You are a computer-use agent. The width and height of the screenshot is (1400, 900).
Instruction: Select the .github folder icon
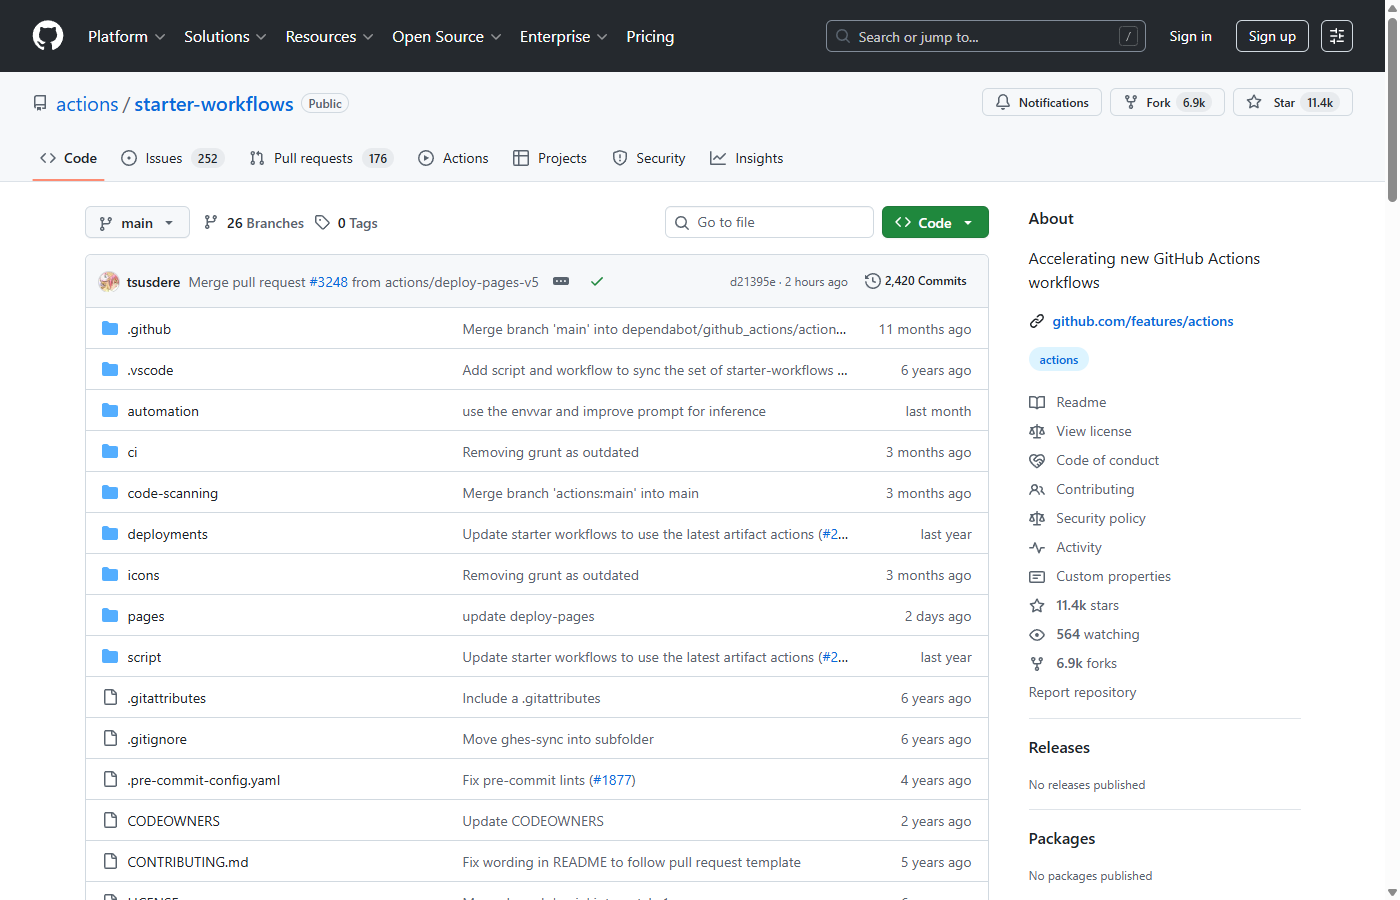coord(110,328)
